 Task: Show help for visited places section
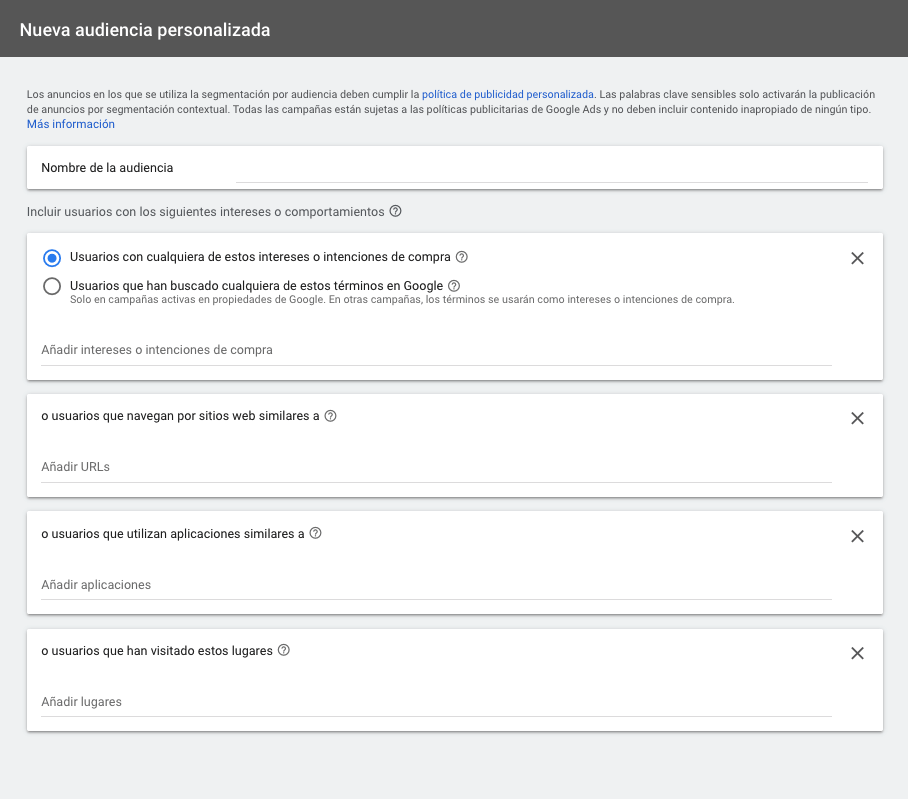(284, 650)
